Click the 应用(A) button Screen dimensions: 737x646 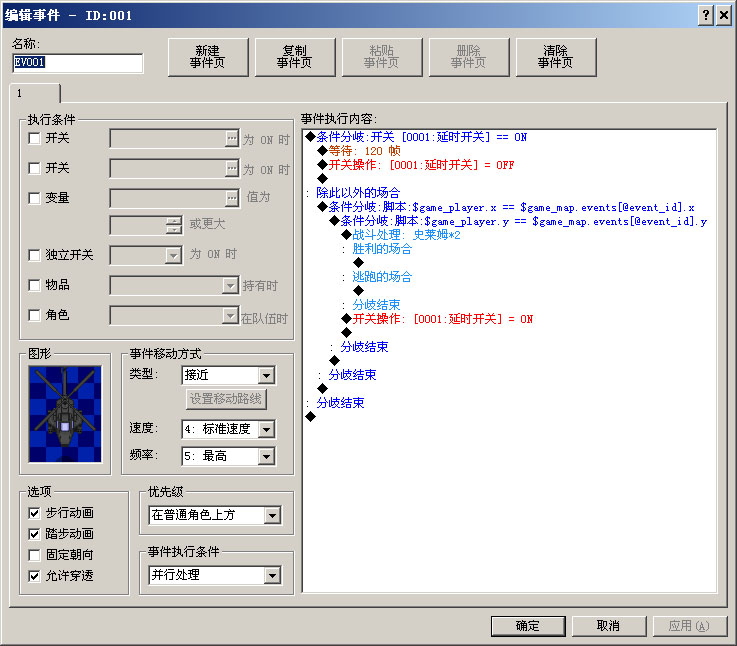click(690, 626)
